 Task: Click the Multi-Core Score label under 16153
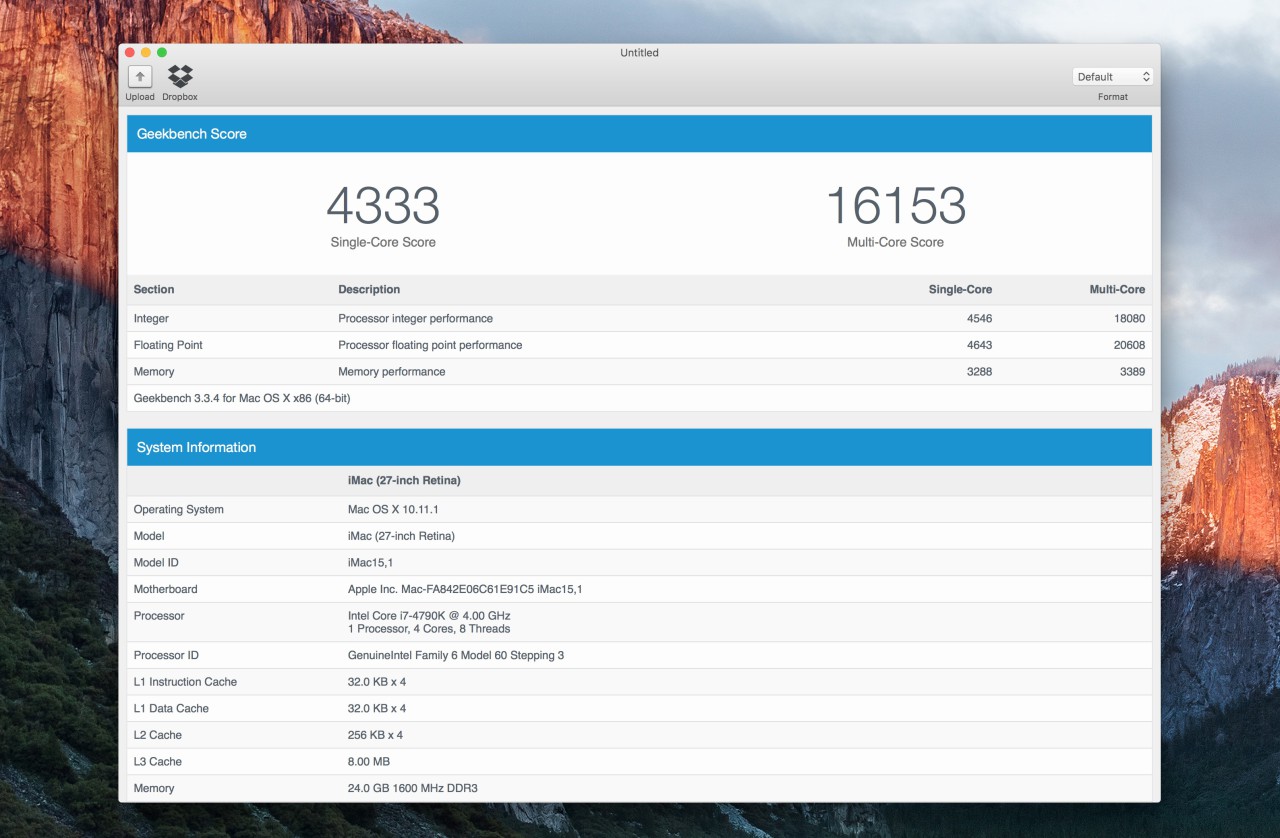point(895,242)
